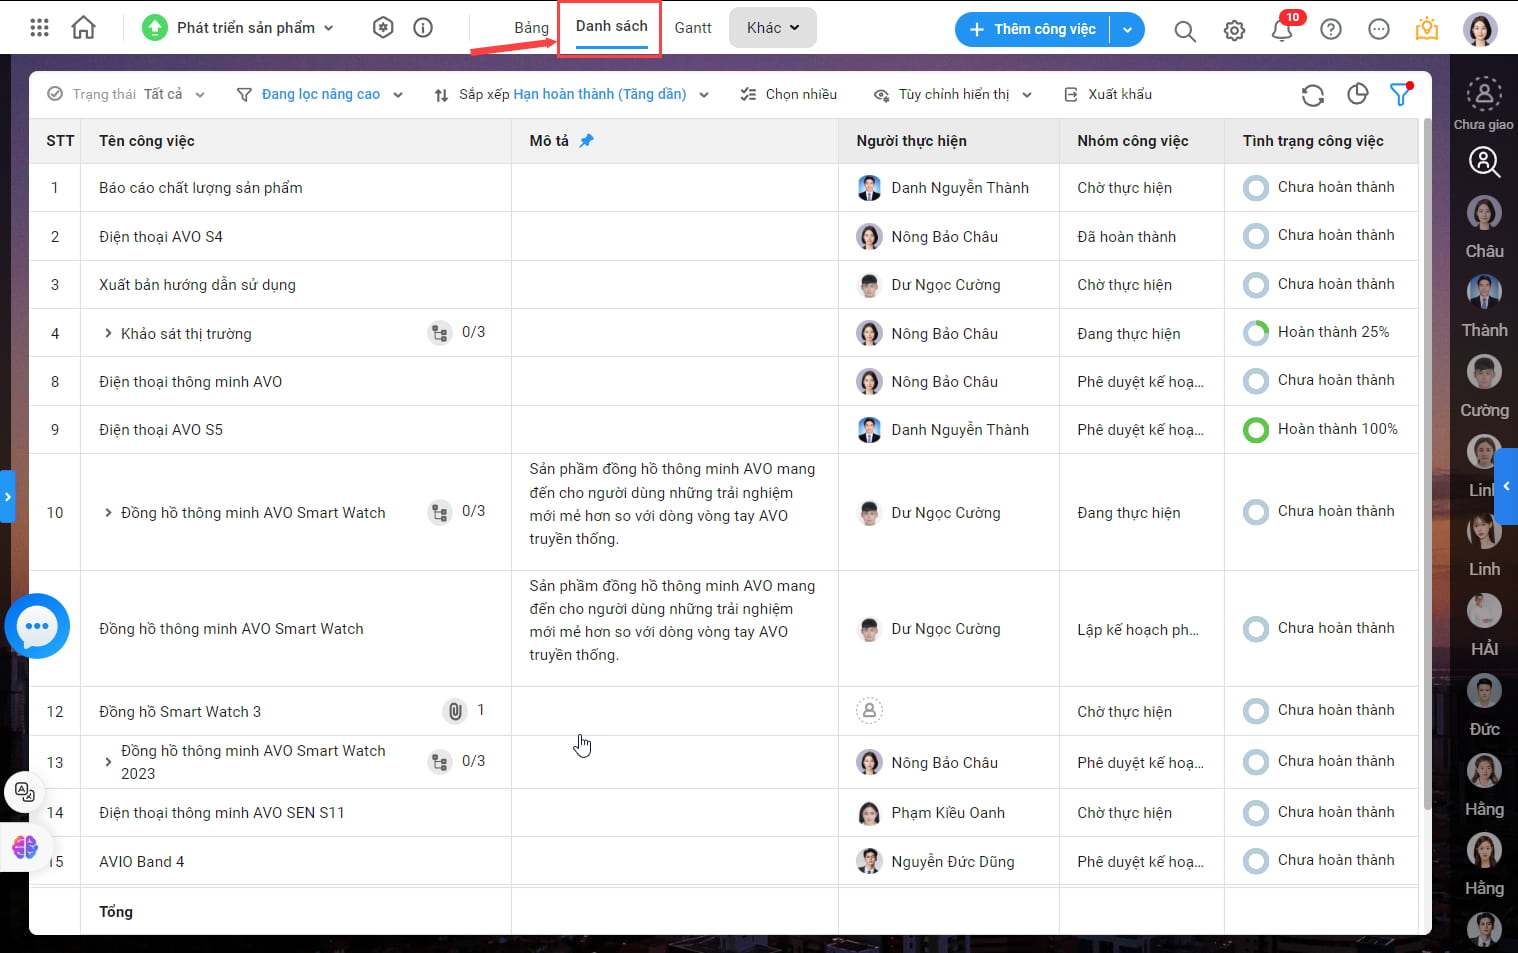Click the Thêm công việc button
Image resolution: width=1518 pixels, height=953 pixels.
pyautogui.click(x=1033, y=30)
